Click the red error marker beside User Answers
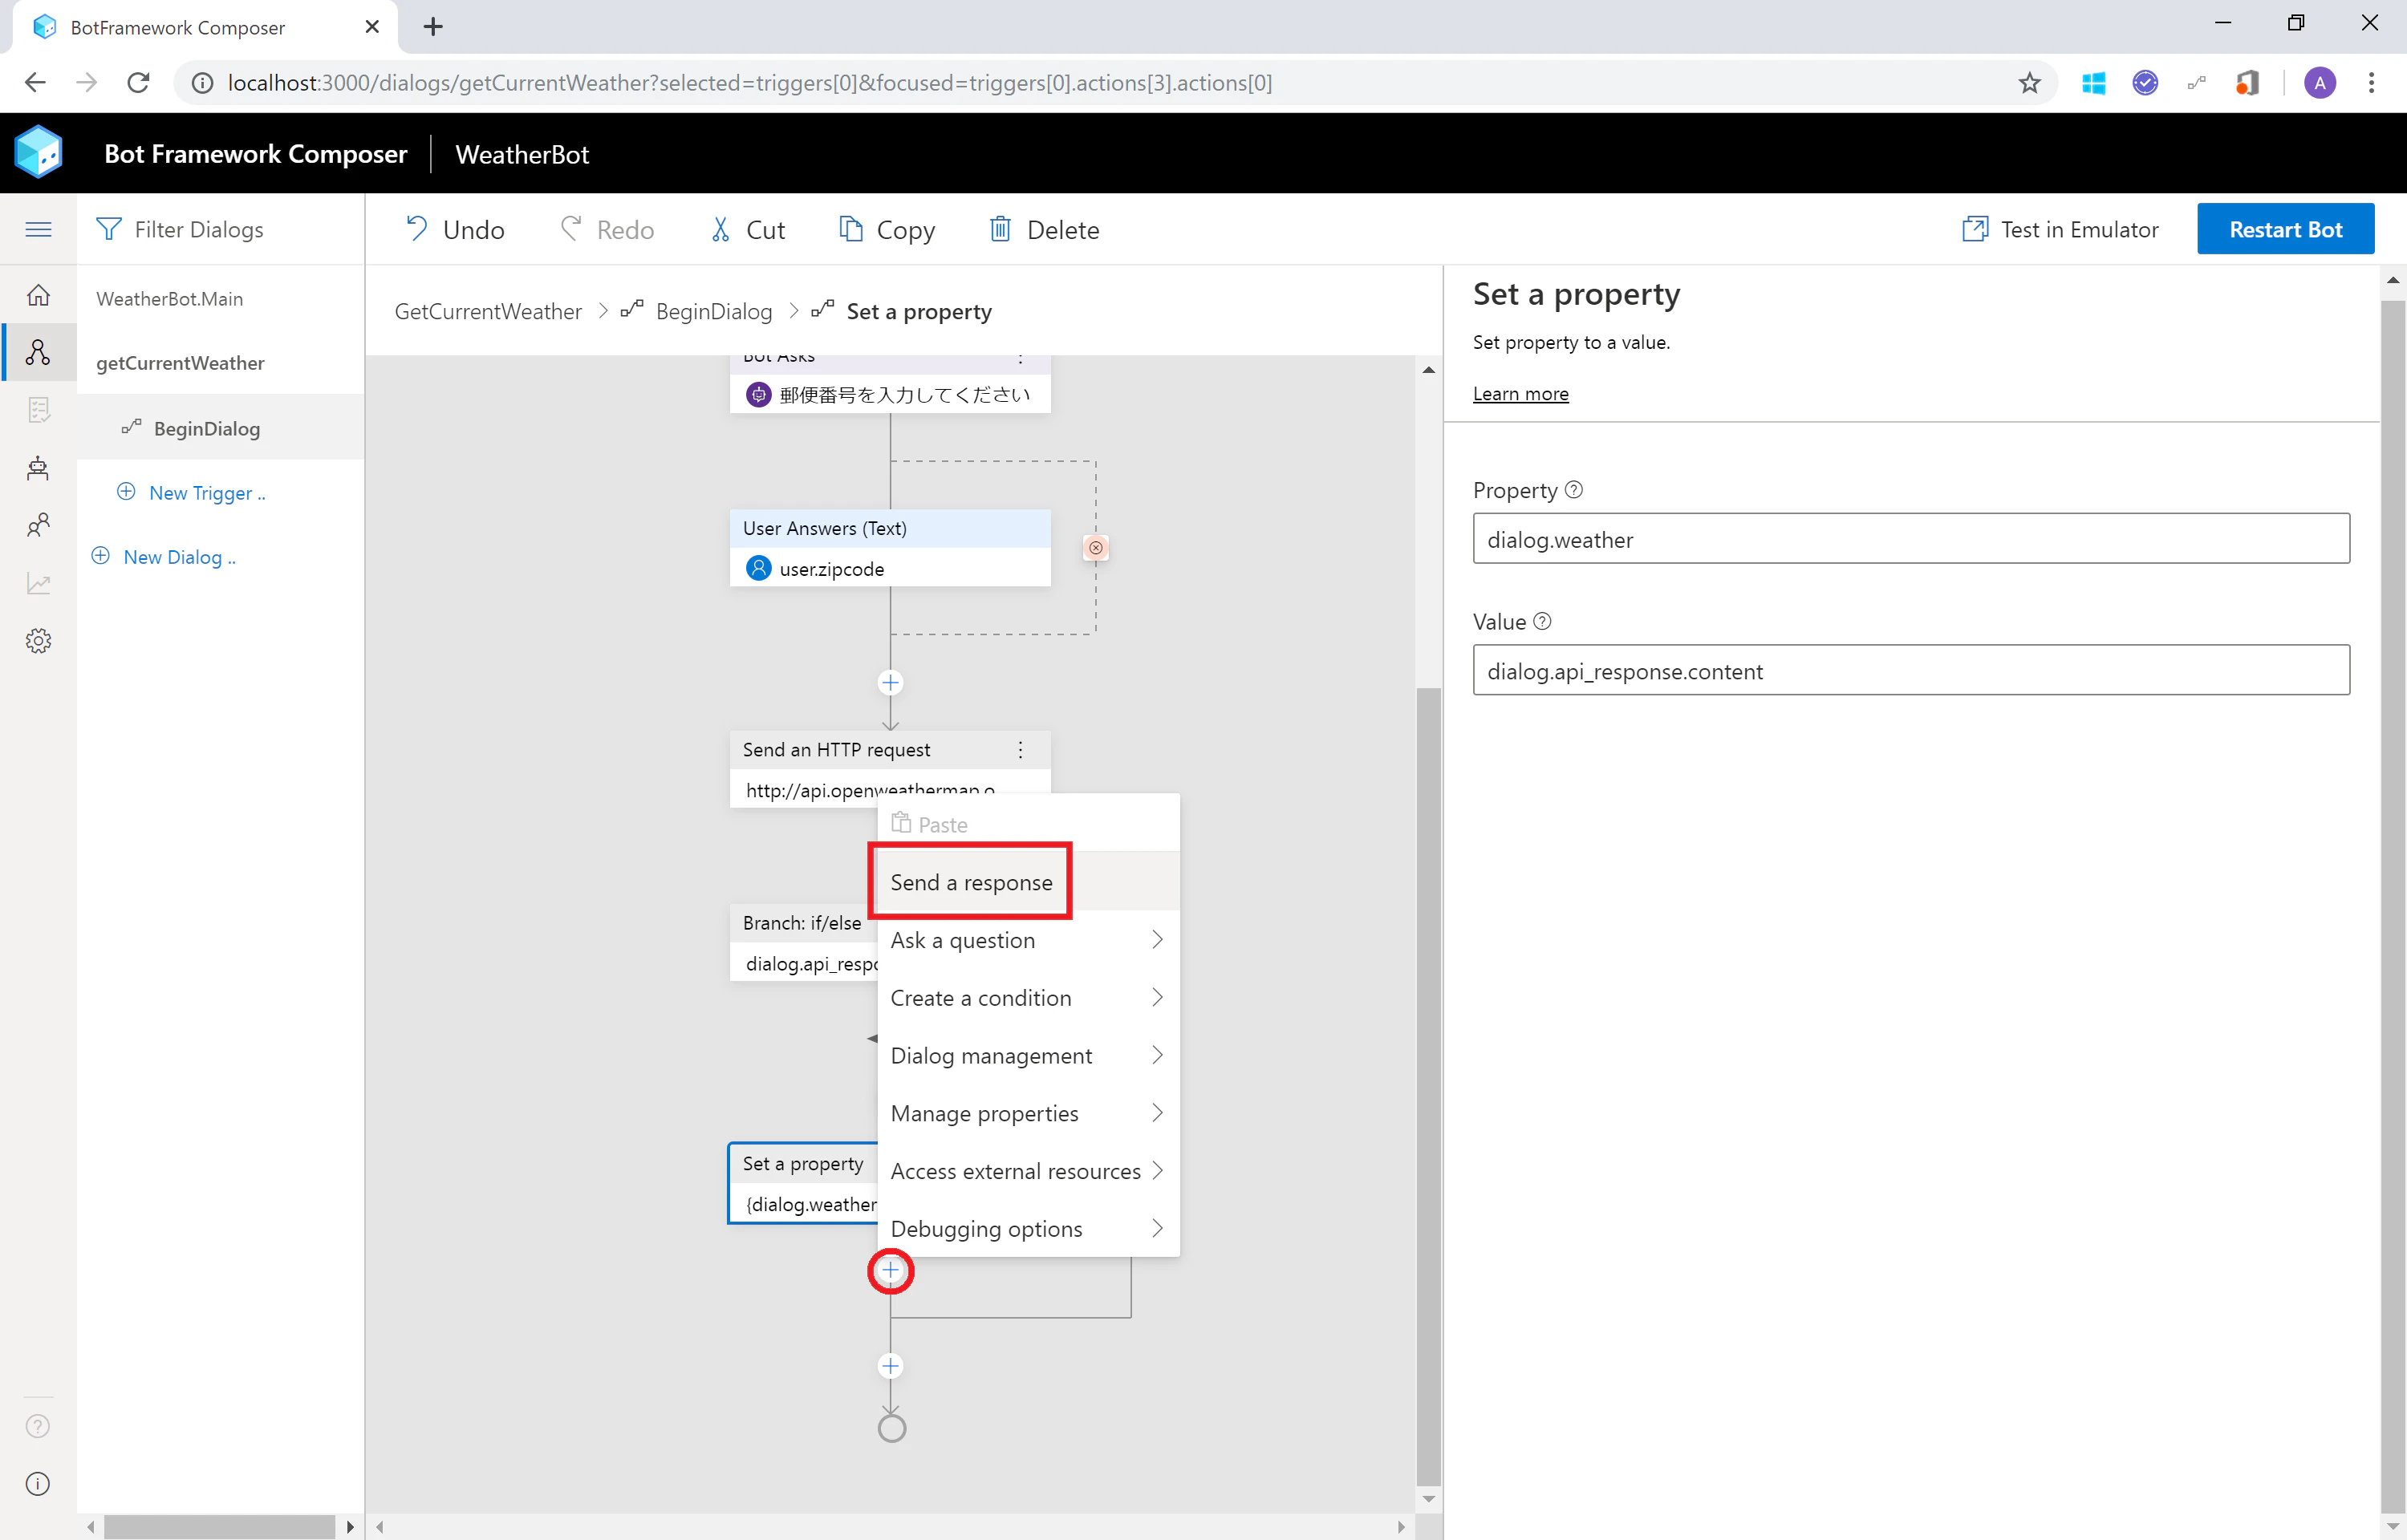 click(1096, 548)
